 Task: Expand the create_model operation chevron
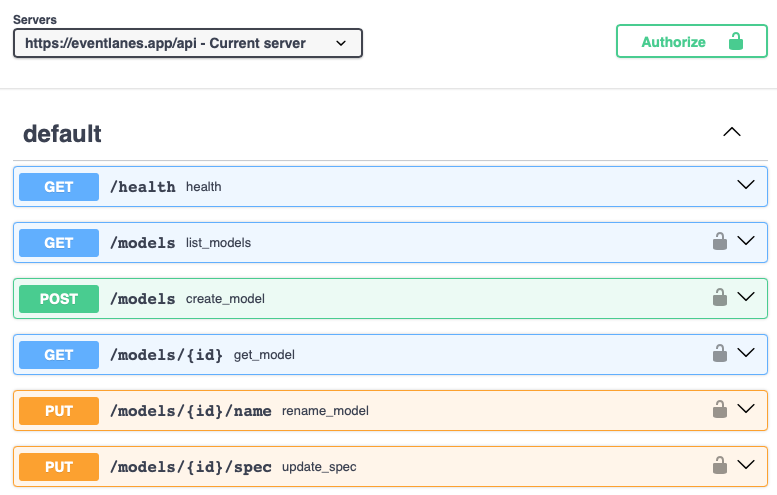point(746,297)
